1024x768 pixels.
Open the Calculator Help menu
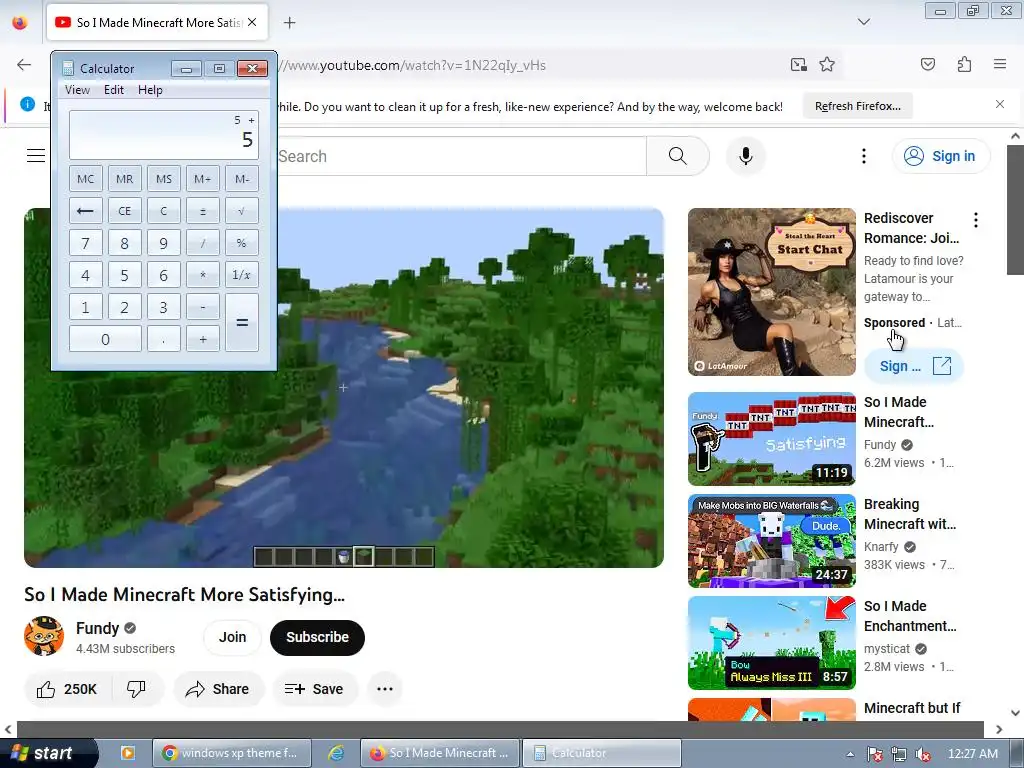click(150, 90)
